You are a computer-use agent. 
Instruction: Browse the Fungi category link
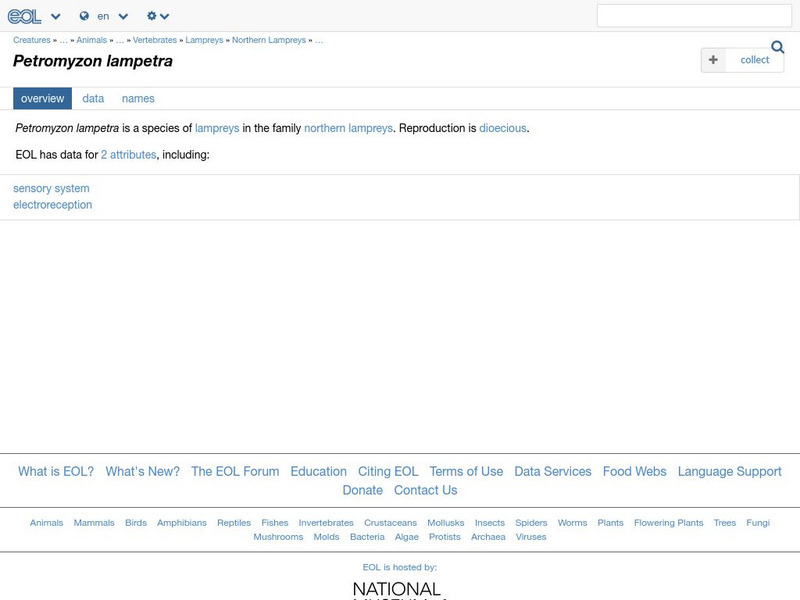[x=758, y=522]
